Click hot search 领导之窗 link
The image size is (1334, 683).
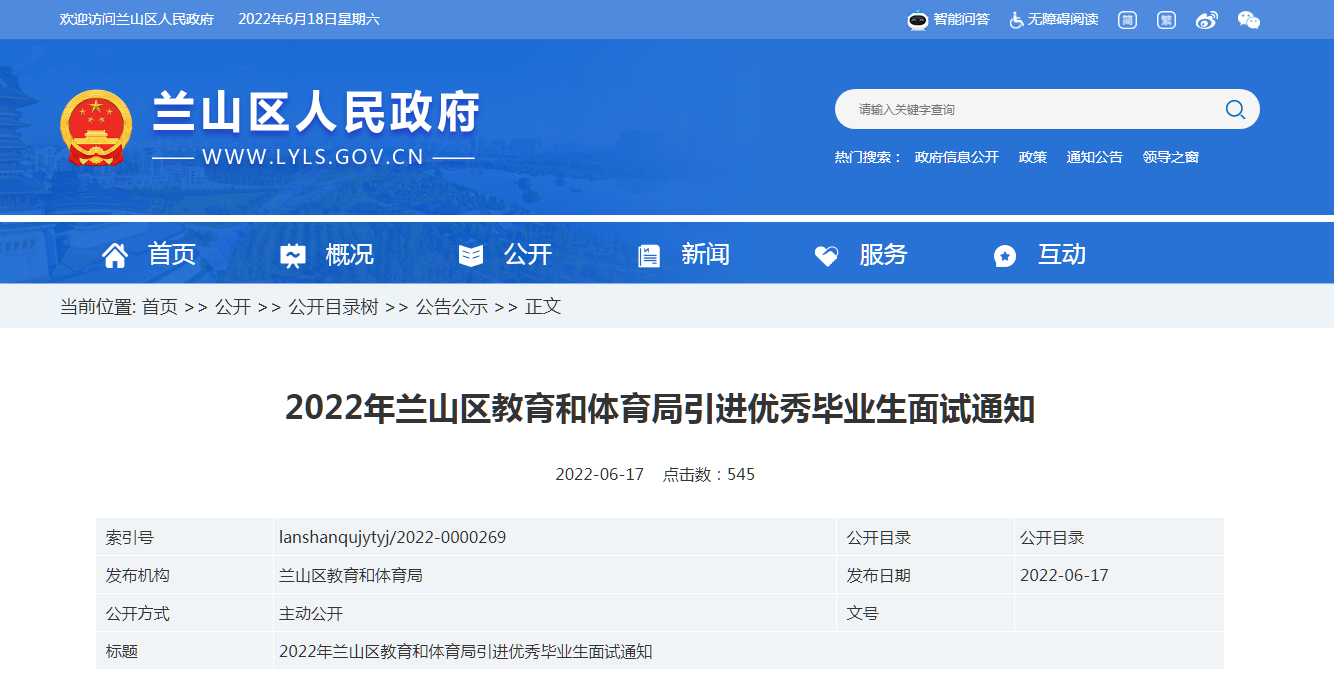[x=1170, y=157]
